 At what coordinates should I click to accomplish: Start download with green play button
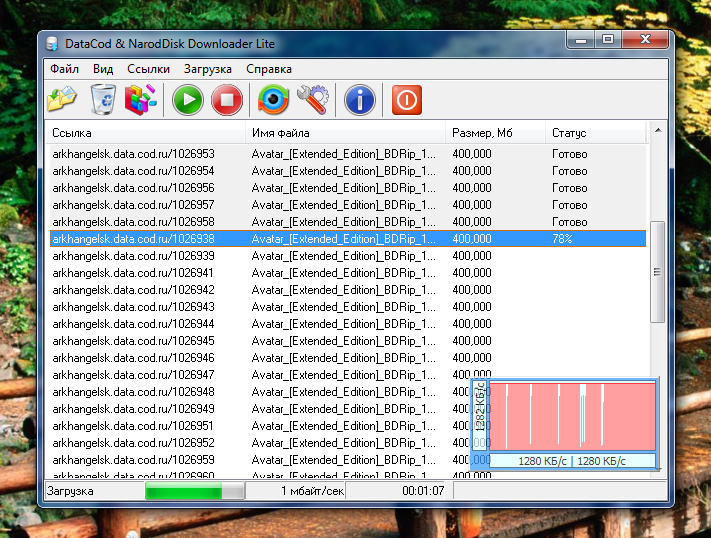[x=188, y=99]
